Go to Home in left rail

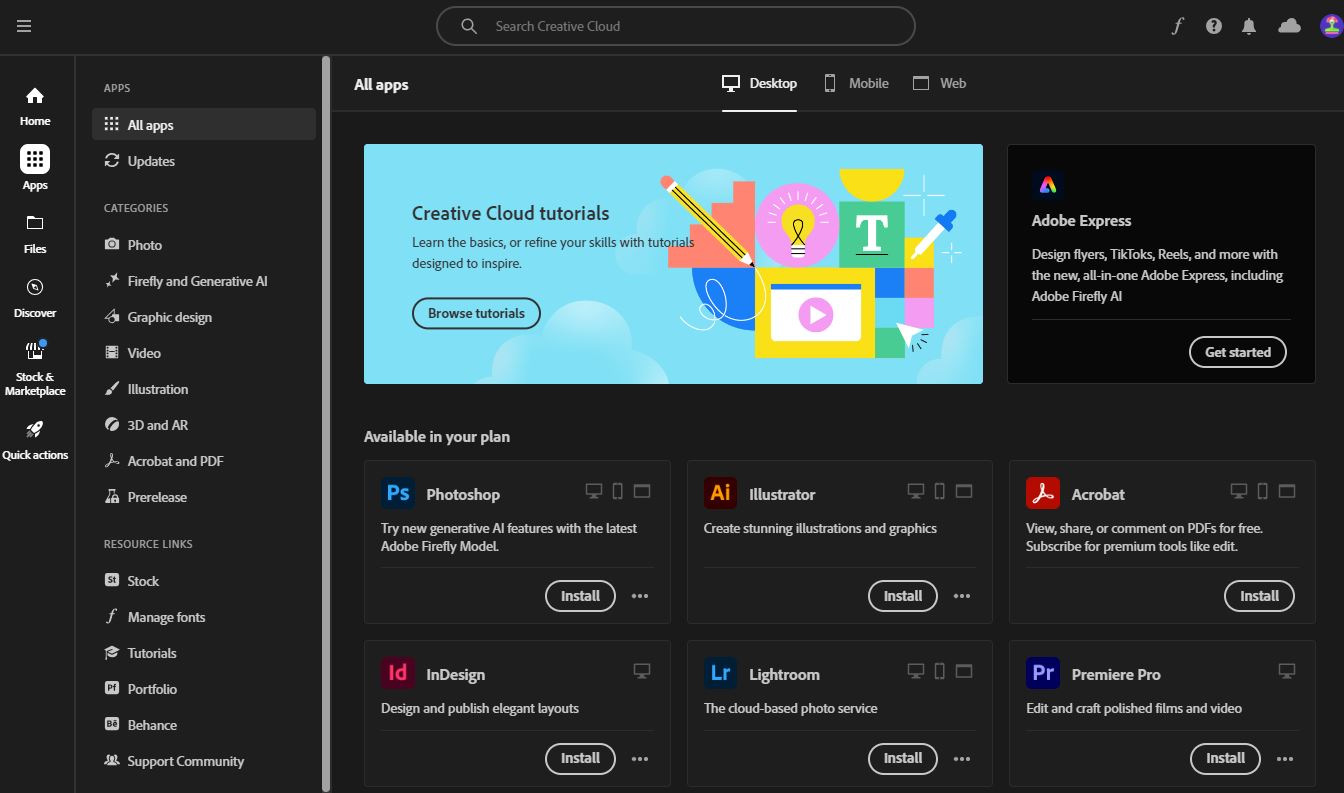coord(35,106)
